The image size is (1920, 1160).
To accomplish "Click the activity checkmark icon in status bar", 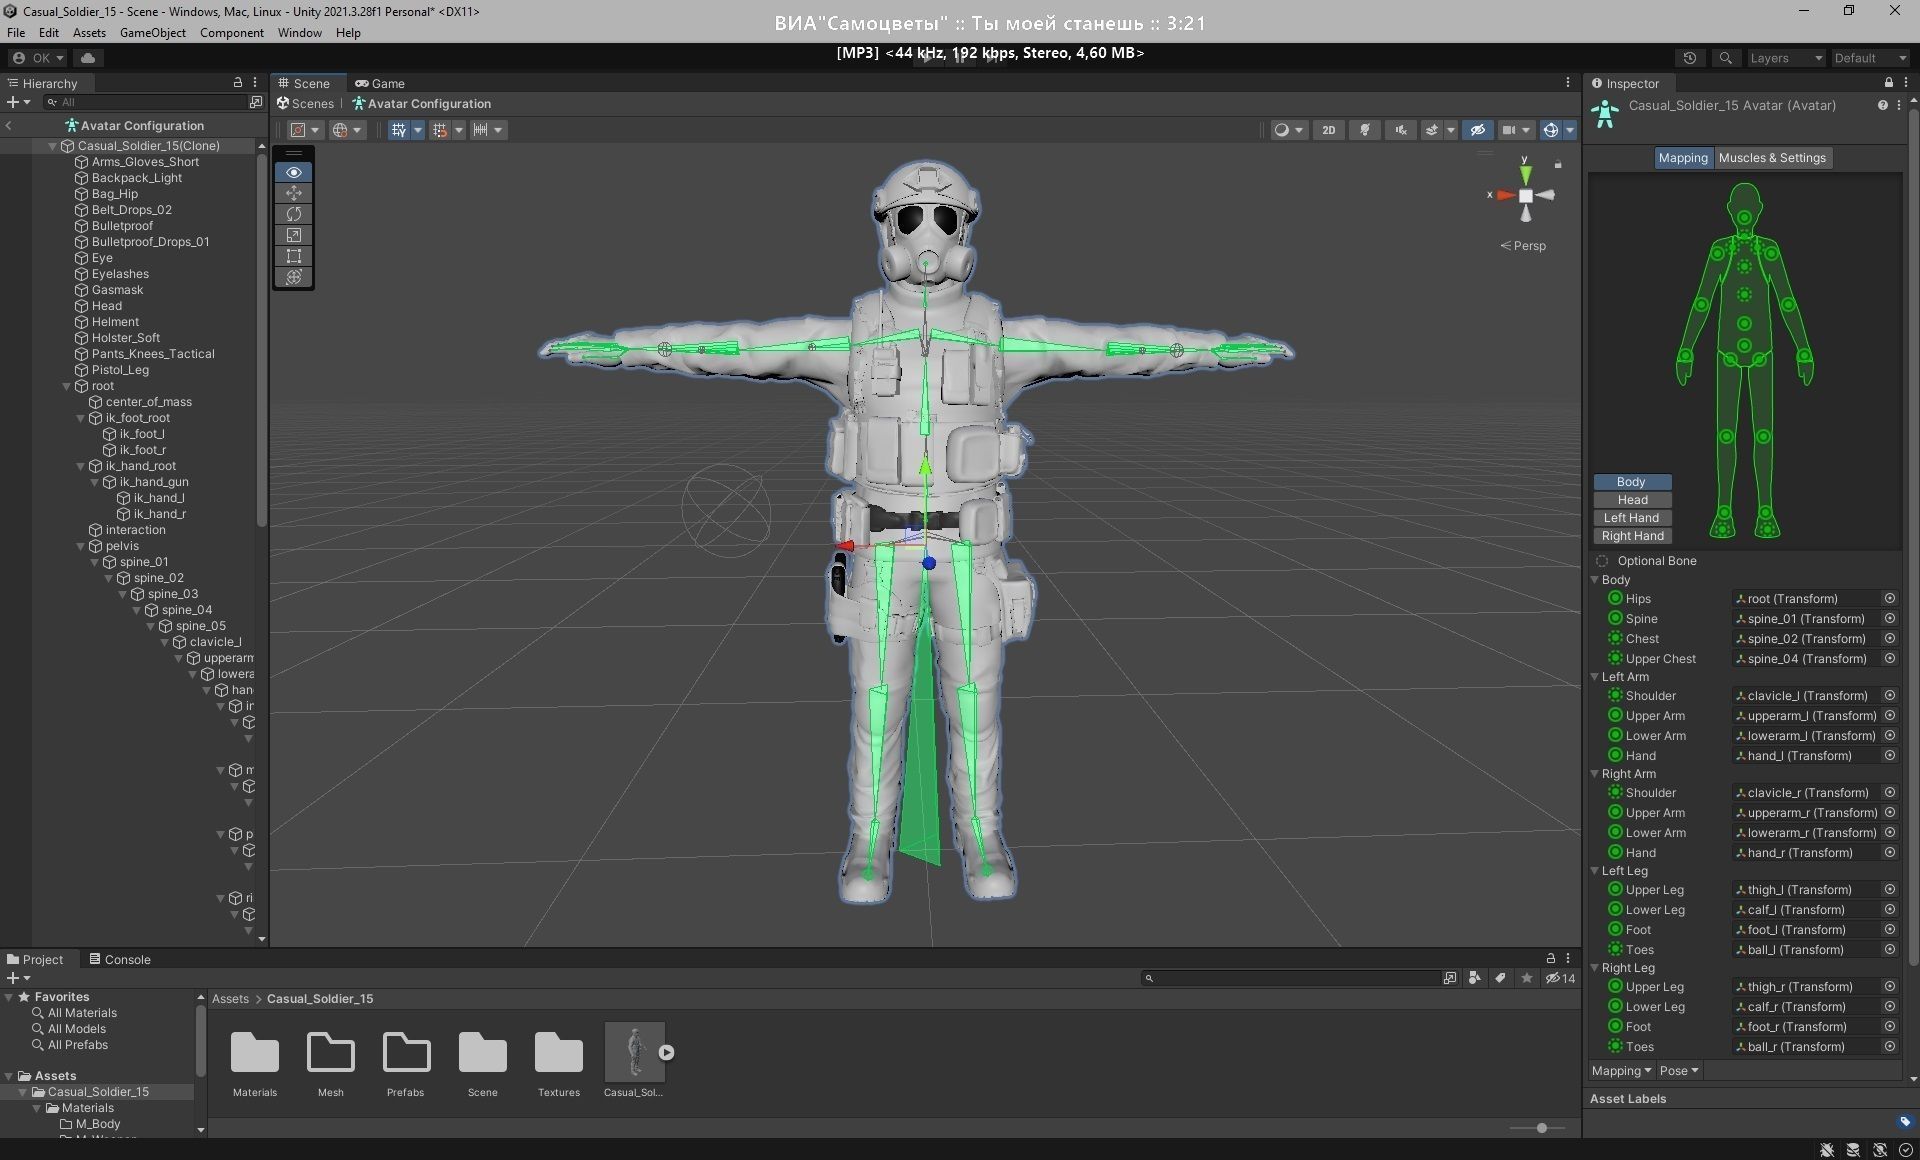I will pos(1906,1150).
